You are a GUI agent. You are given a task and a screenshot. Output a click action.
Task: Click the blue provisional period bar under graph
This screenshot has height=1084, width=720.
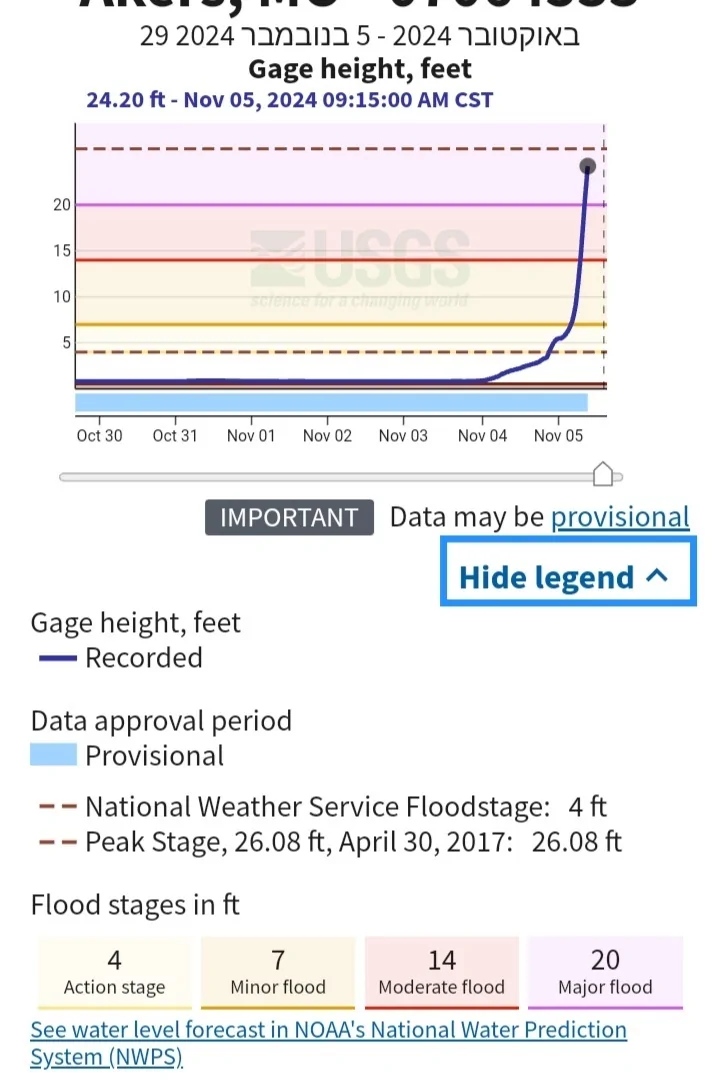point(331,402)
